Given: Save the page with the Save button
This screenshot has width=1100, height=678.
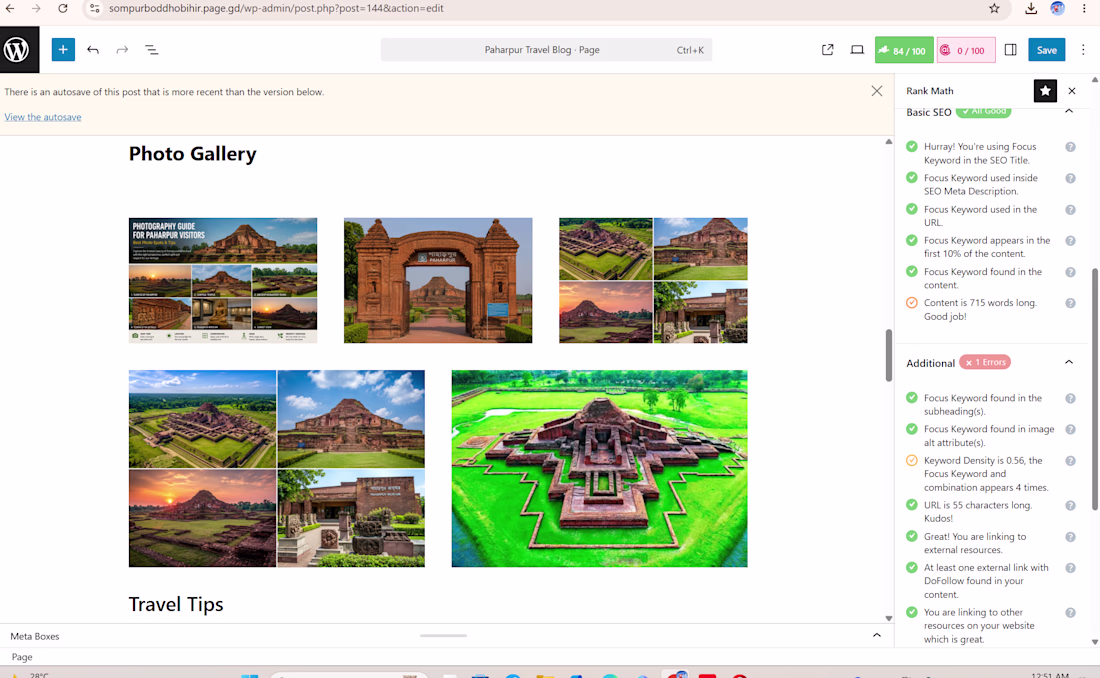Looking at the screenshot, I should pyautogui.click(x=1047, y=50).
